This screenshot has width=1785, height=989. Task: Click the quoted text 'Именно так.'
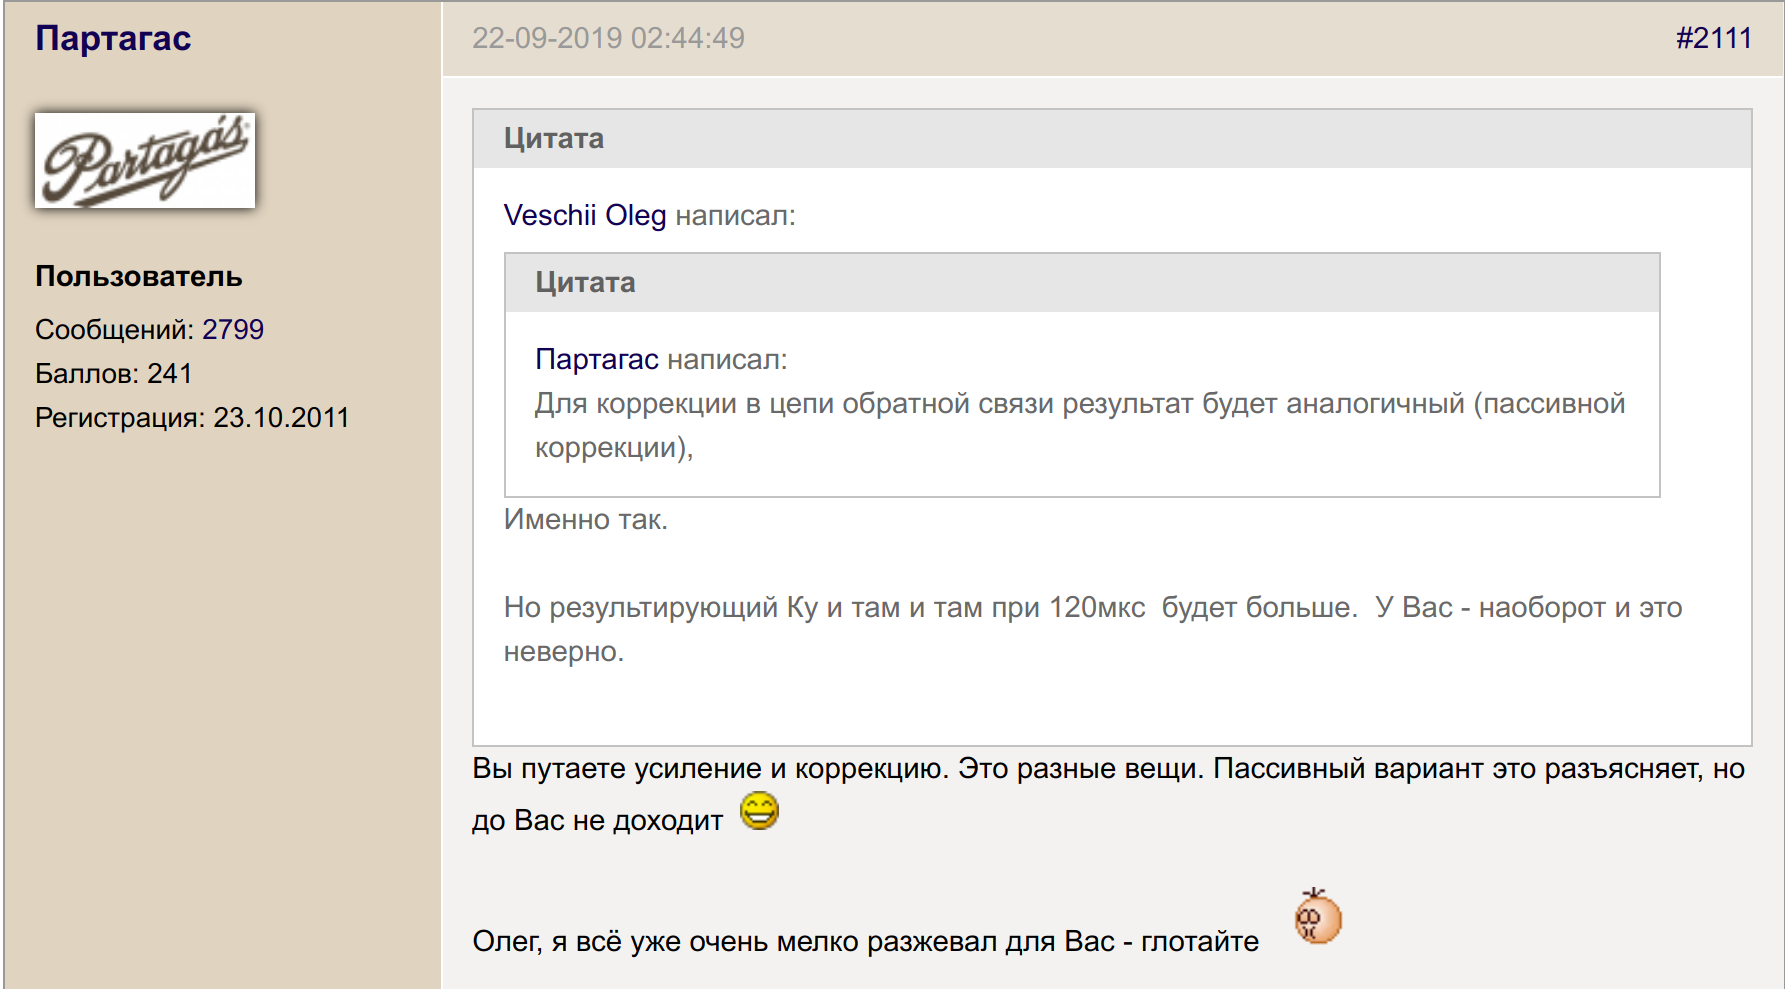click(585, 519)
